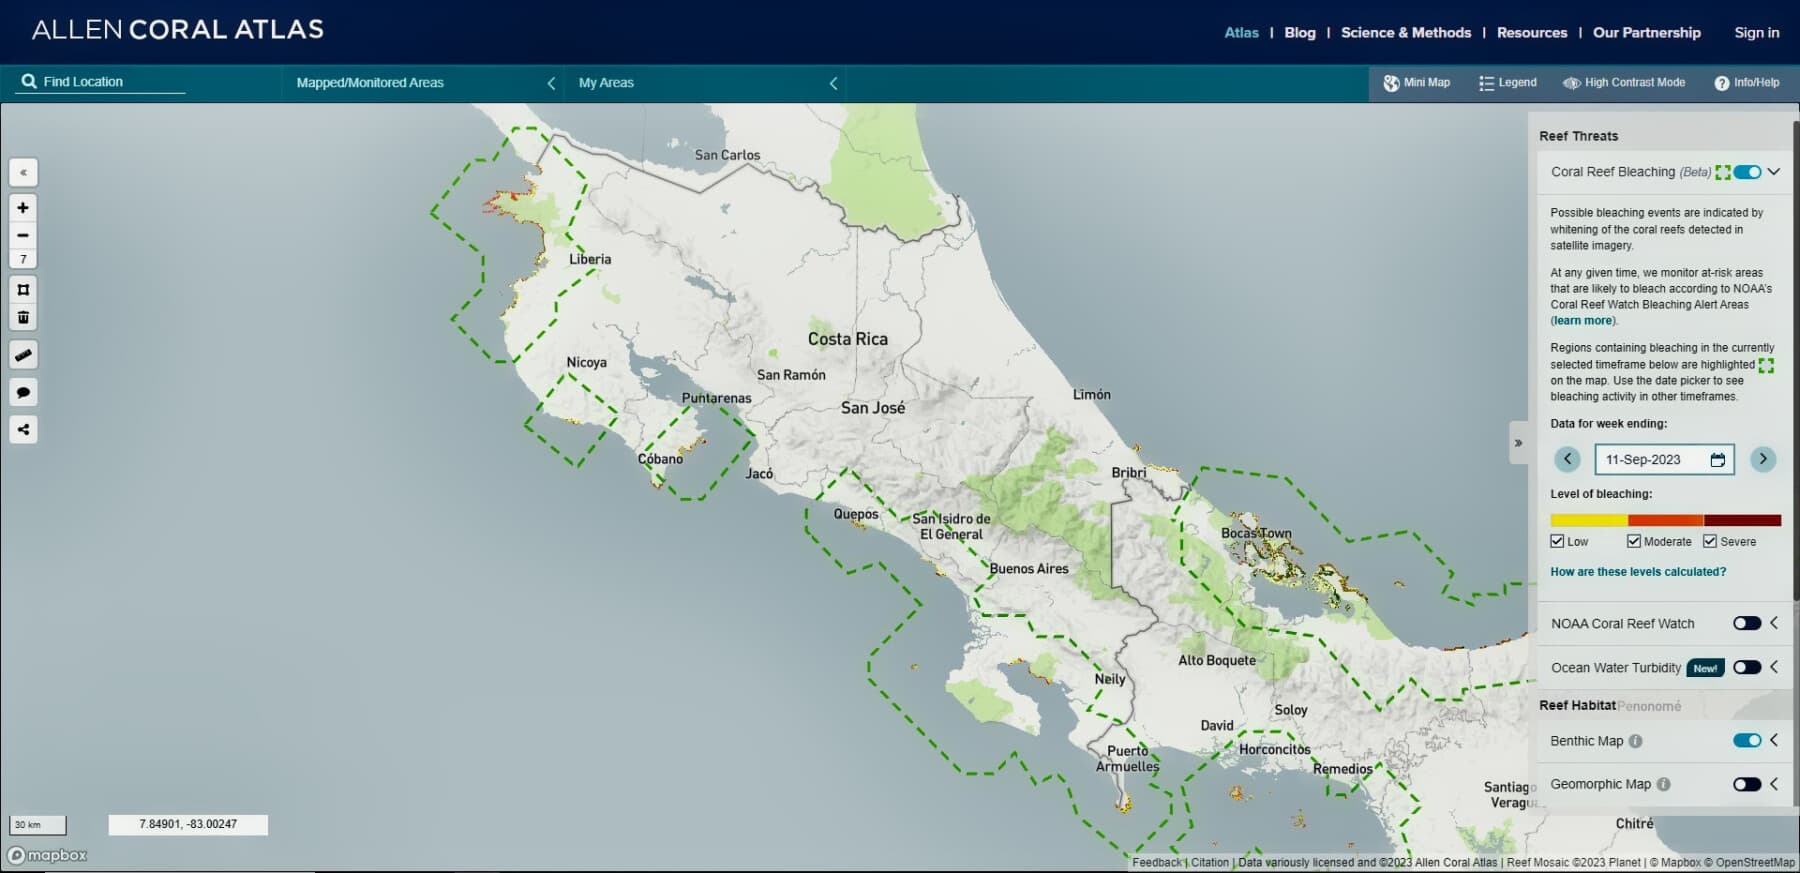
Task: Click the trash delete tool
Action: 23,317
